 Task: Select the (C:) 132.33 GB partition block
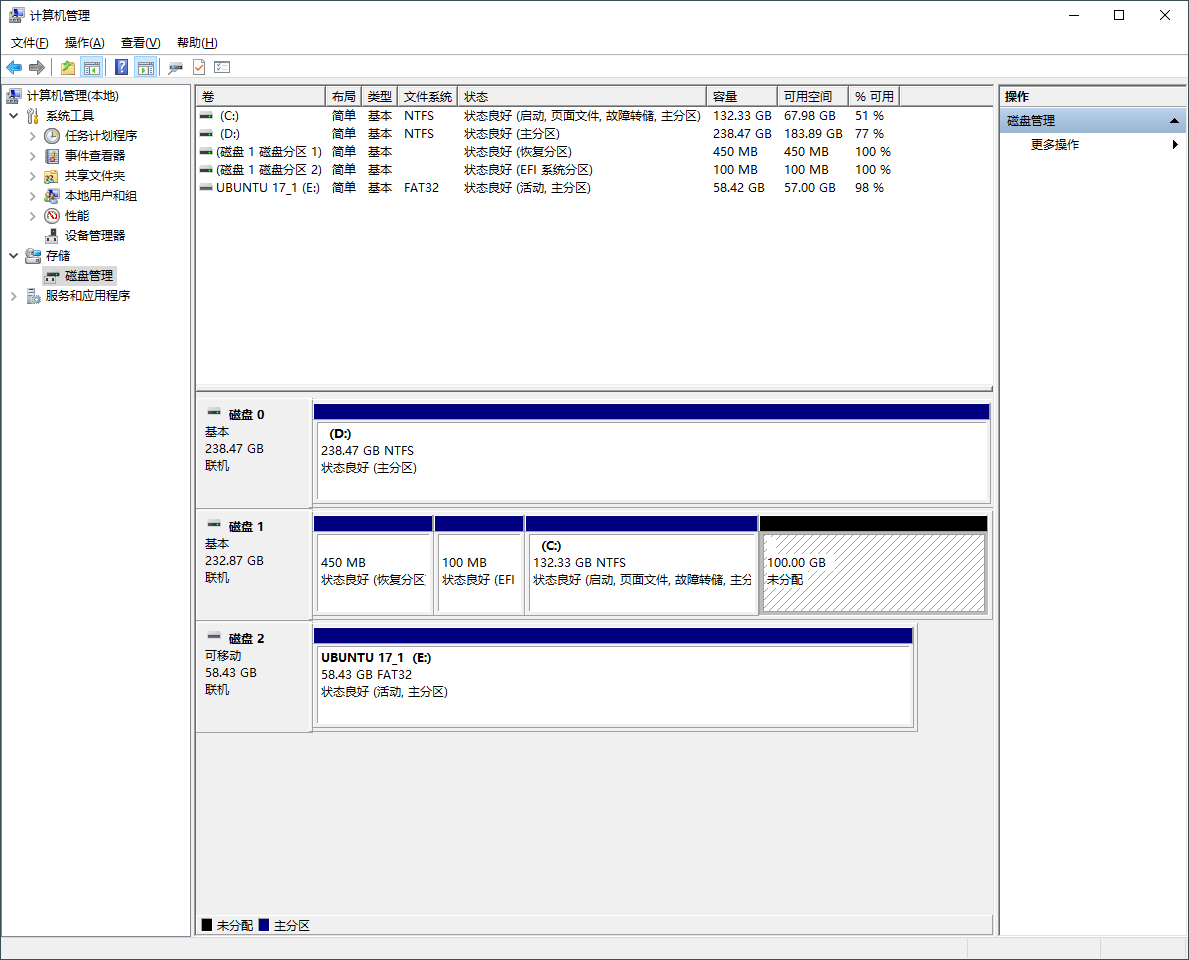[x=642, y=564]
